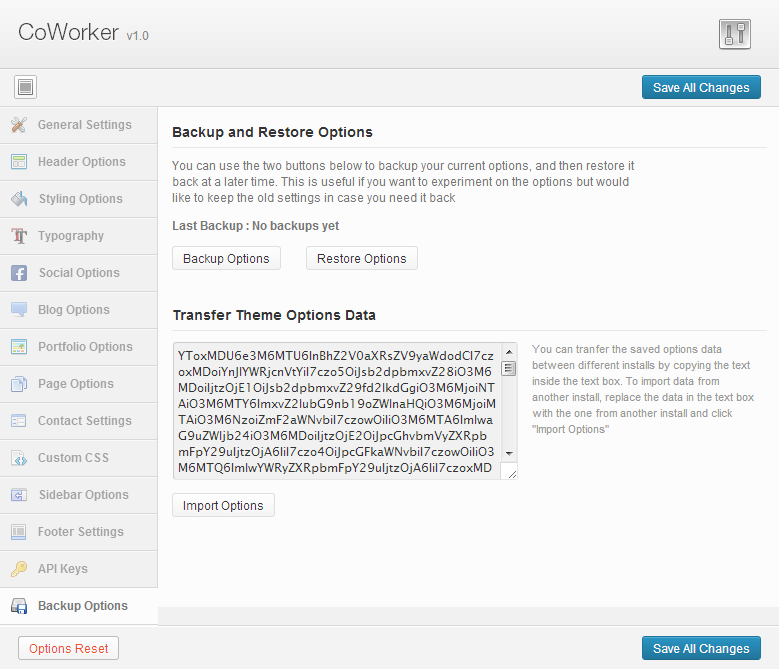The image size is (779, 669).
Task: Switch to Portfolio Options tab
Action: [x=79, y=347]
